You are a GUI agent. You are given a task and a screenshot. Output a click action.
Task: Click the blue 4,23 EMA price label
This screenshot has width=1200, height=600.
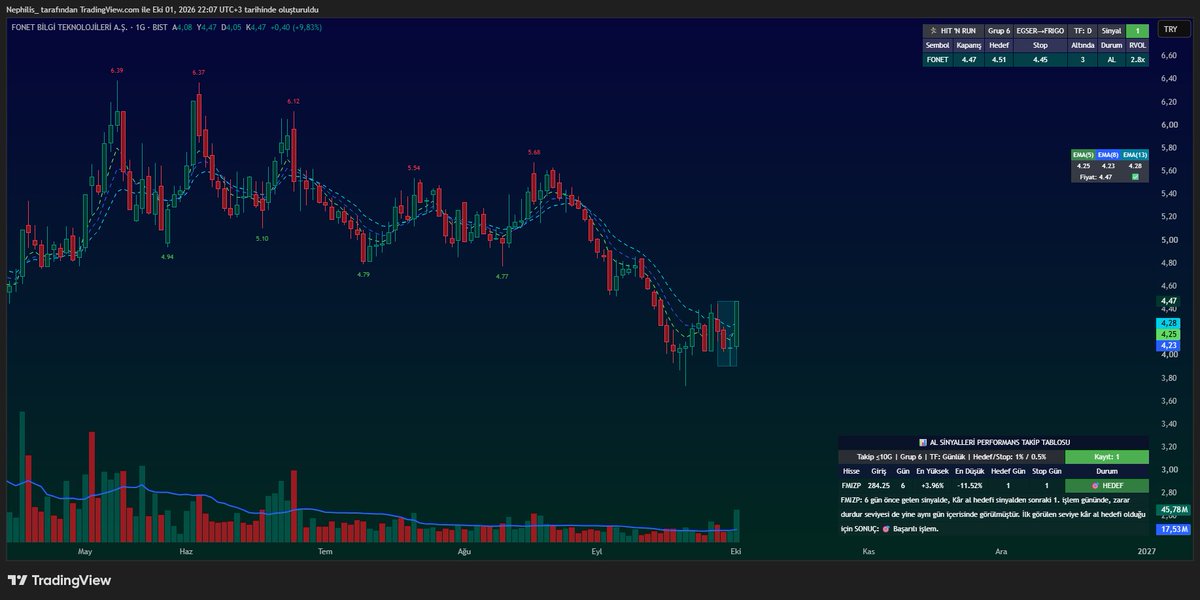coord(1169,346)
